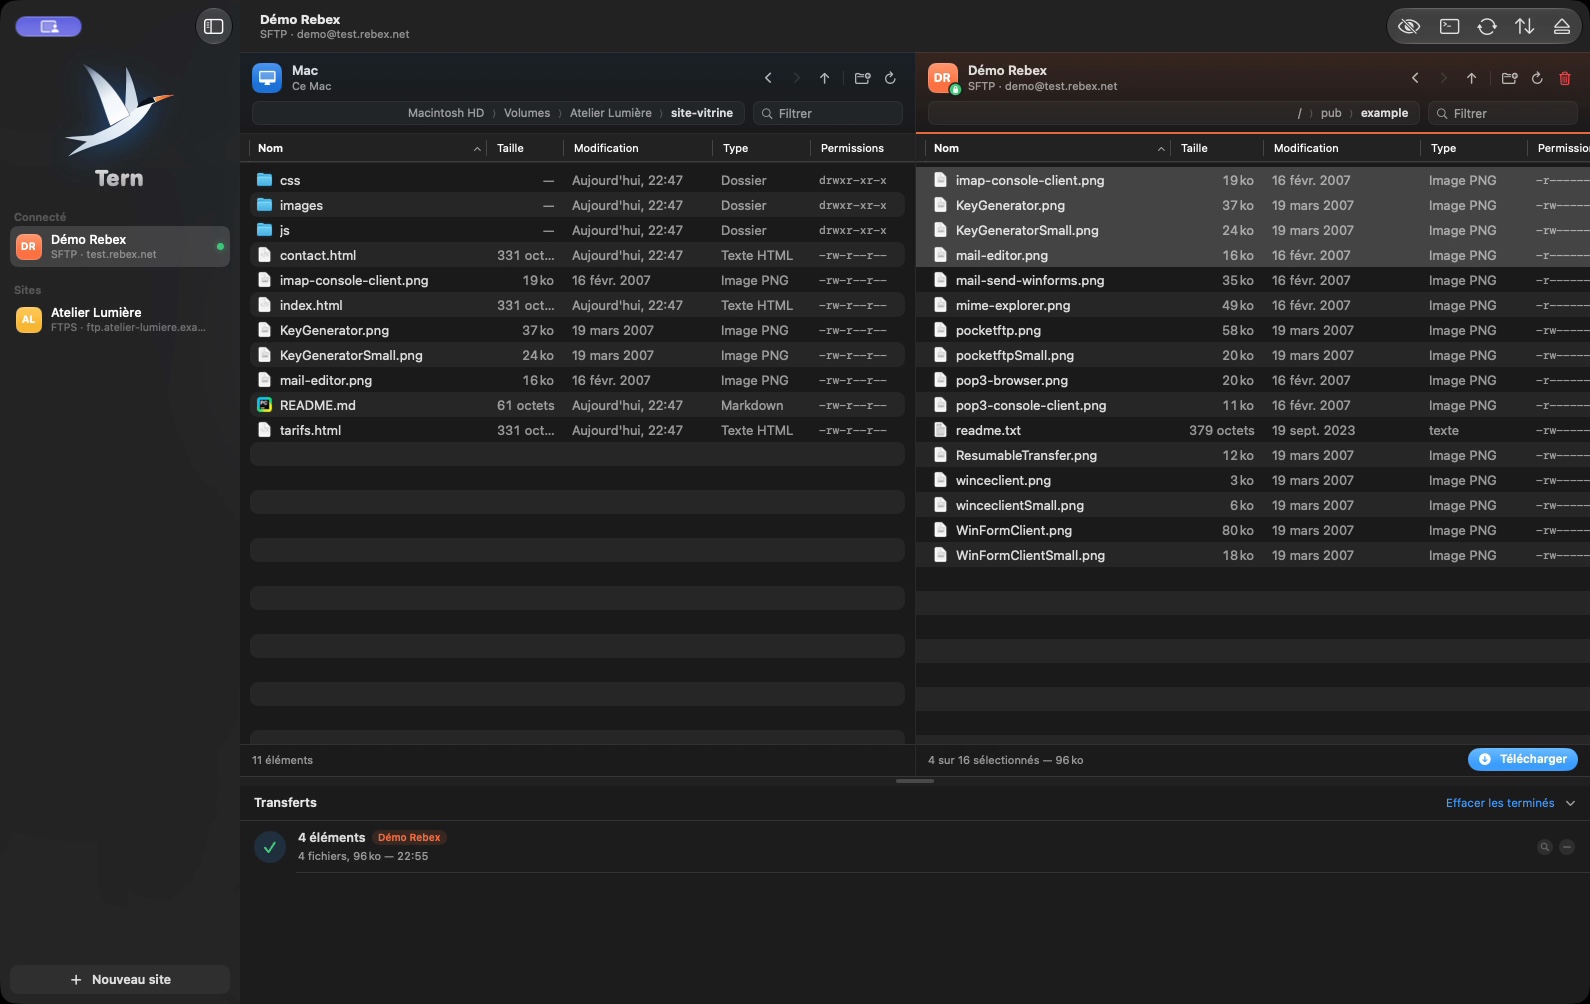Sort the remote pane by Type column

click(x=1474, y=148)
